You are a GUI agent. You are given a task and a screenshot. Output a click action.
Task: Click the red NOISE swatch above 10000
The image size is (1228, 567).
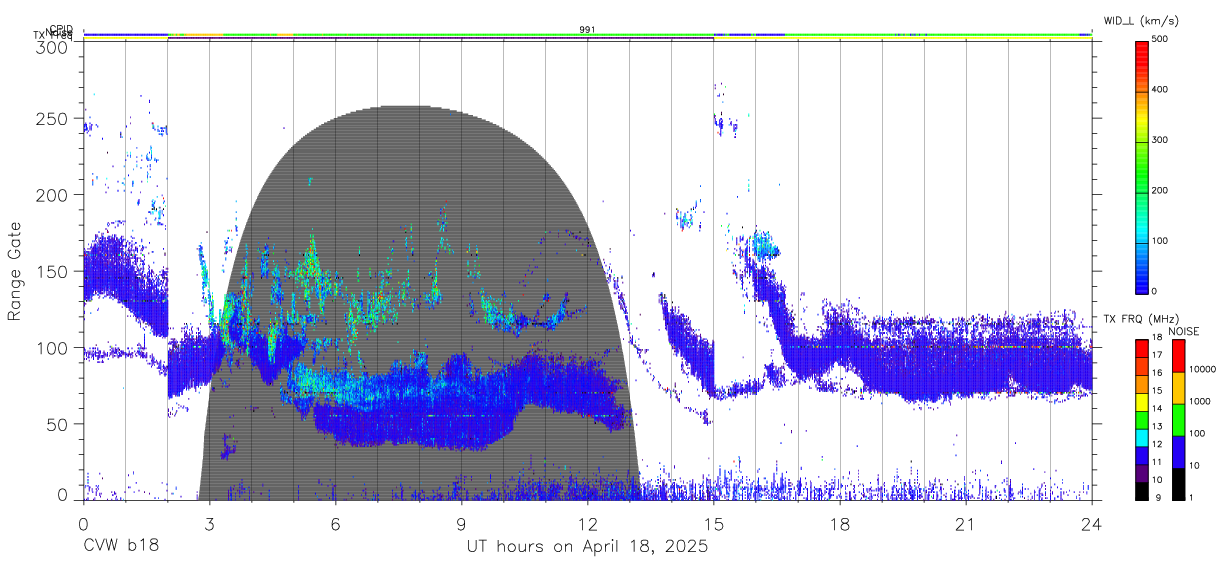(x=1177, y=355)
